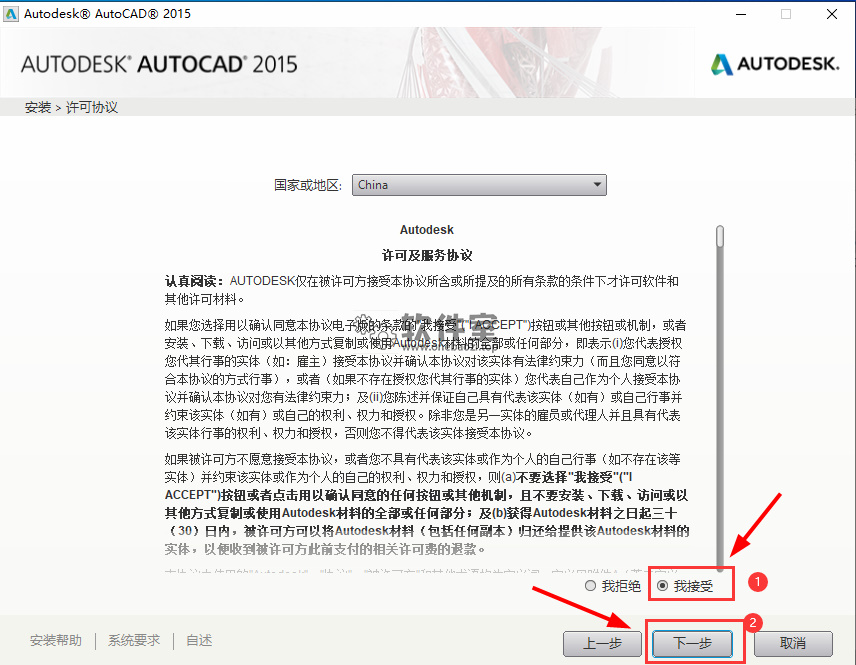The height and width of the screenshot is (665, 856).
Task: Click the 安装 breadcrumb text
Action: click(38, 107)
